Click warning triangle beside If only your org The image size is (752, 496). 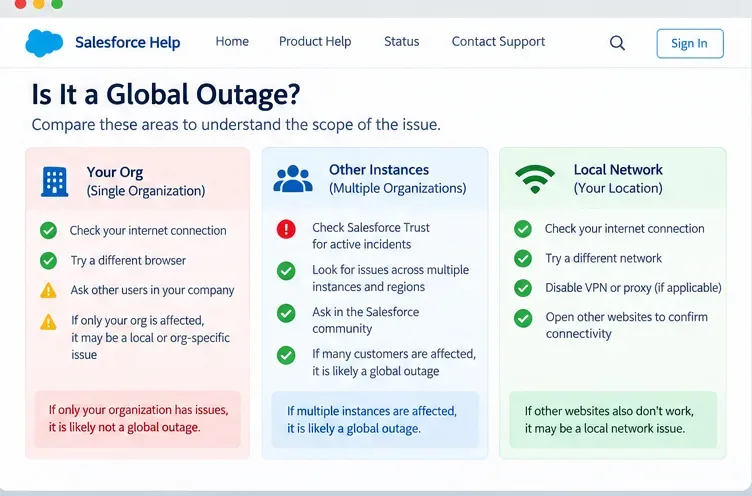coord(48,322)
